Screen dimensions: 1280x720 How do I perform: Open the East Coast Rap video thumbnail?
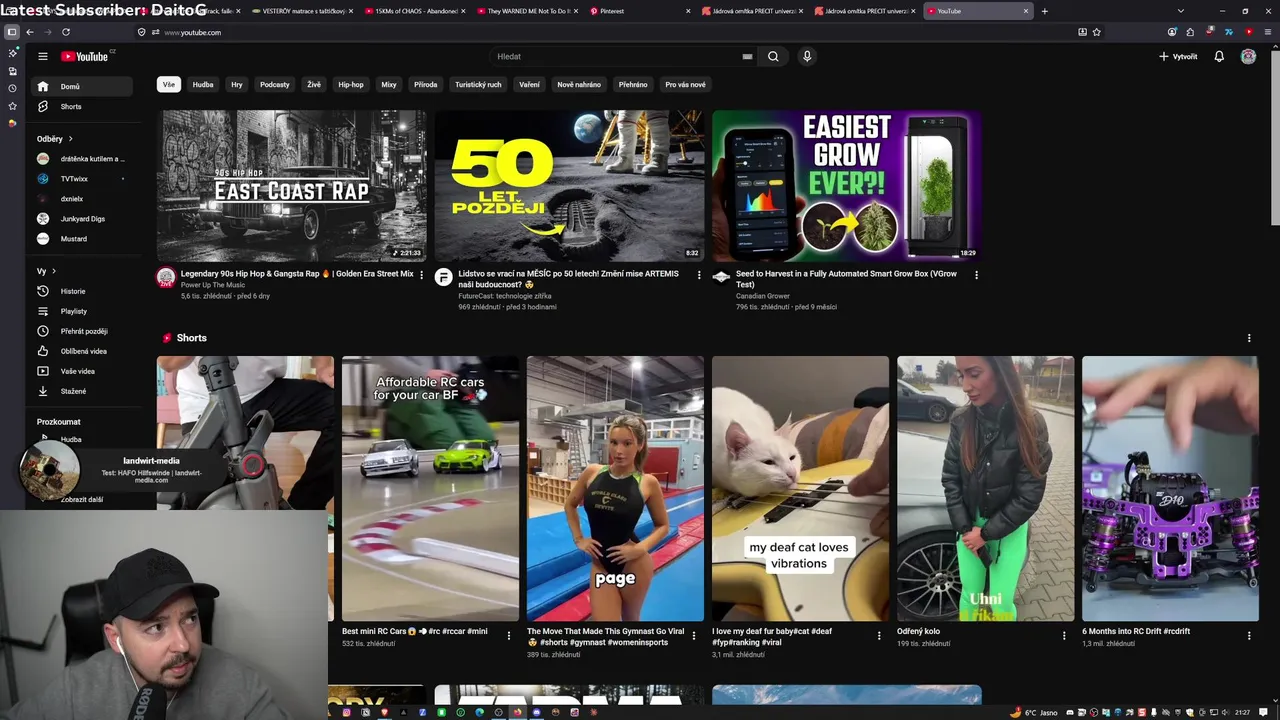tap(291, 186)
